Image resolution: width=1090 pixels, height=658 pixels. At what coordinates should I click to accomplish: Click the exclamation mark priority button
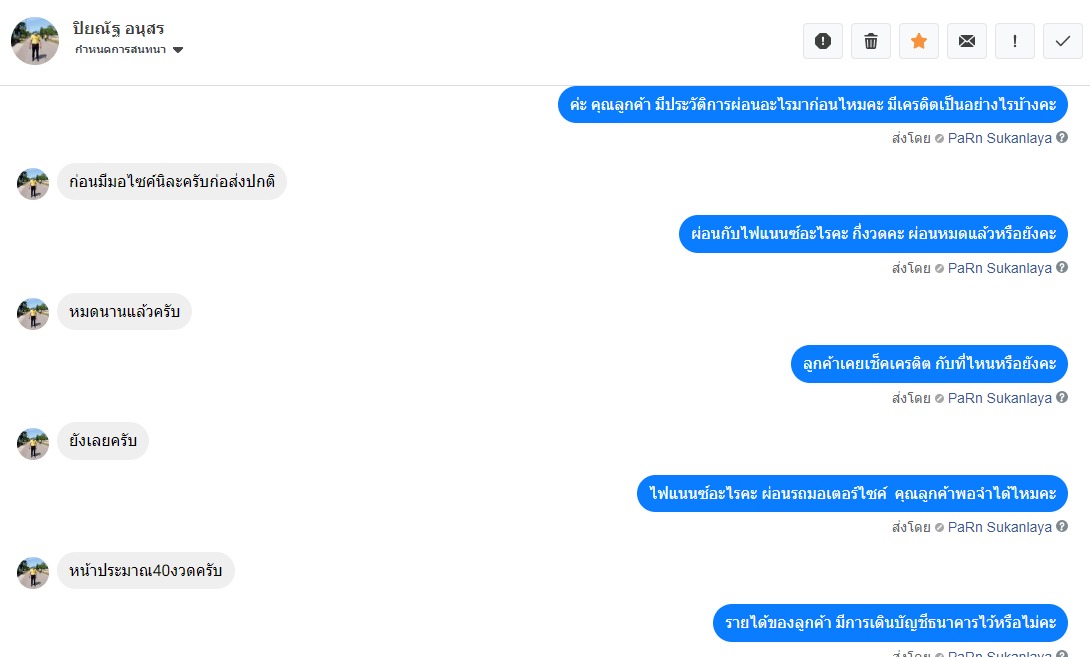click(x=1015, y=41)
